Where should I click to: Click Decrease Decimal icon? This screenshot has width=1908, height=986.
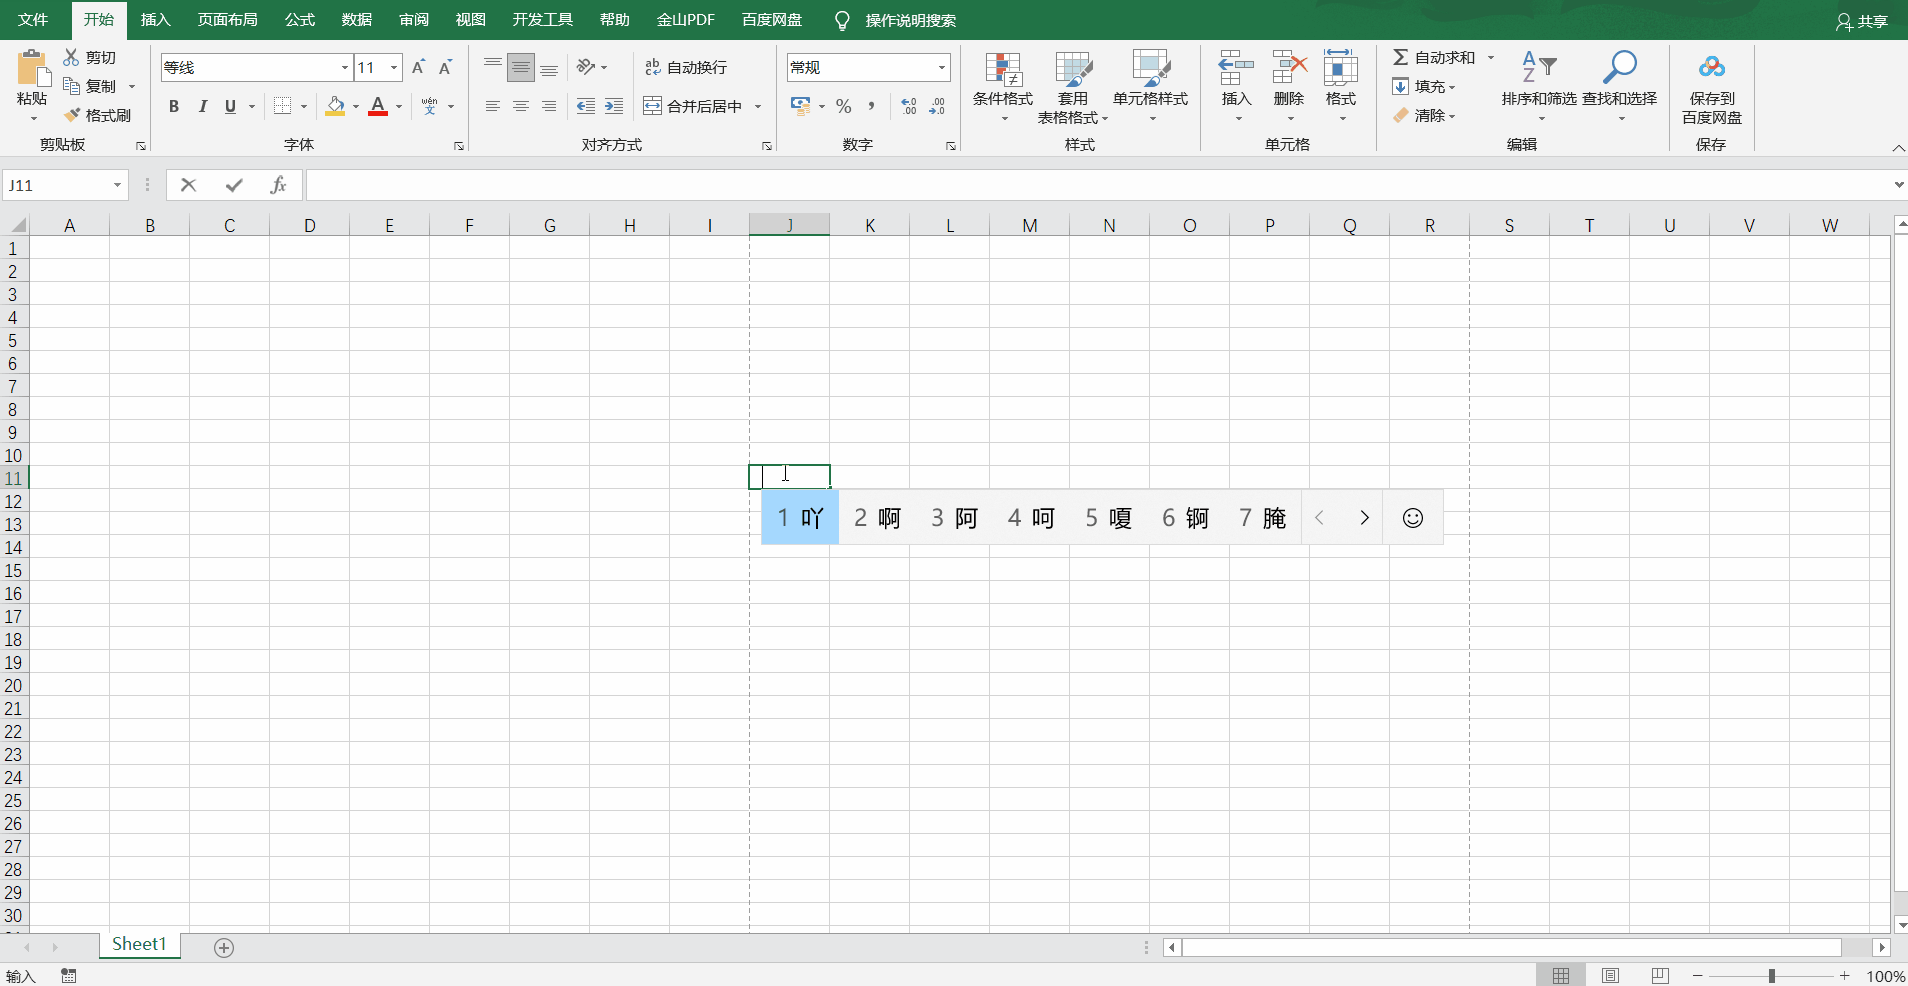click(x=937, y=106)
